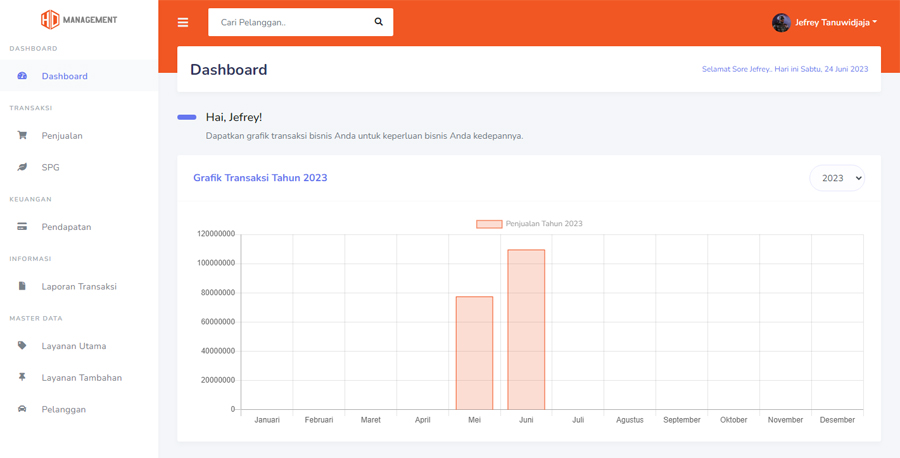Viewport: 900px width, 458px height.
Task: Click the Layanan Tambahan pin icon
Action: (22, 377)
